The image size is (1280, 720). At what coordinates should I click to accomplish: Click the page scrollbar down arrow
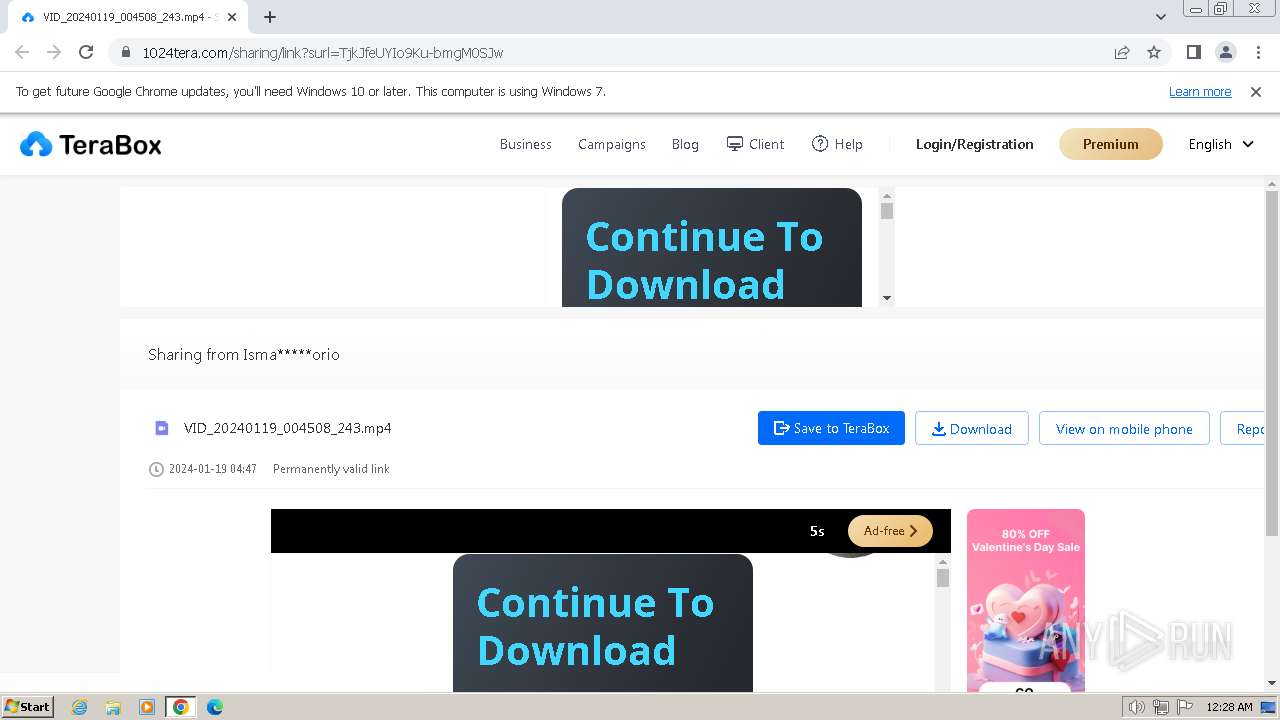click(1272, 683)
